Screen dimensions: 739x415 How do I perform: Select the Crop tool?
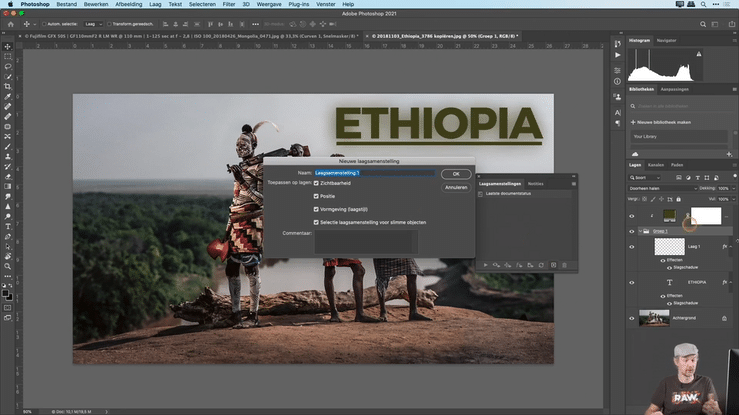tap(8, 87)
